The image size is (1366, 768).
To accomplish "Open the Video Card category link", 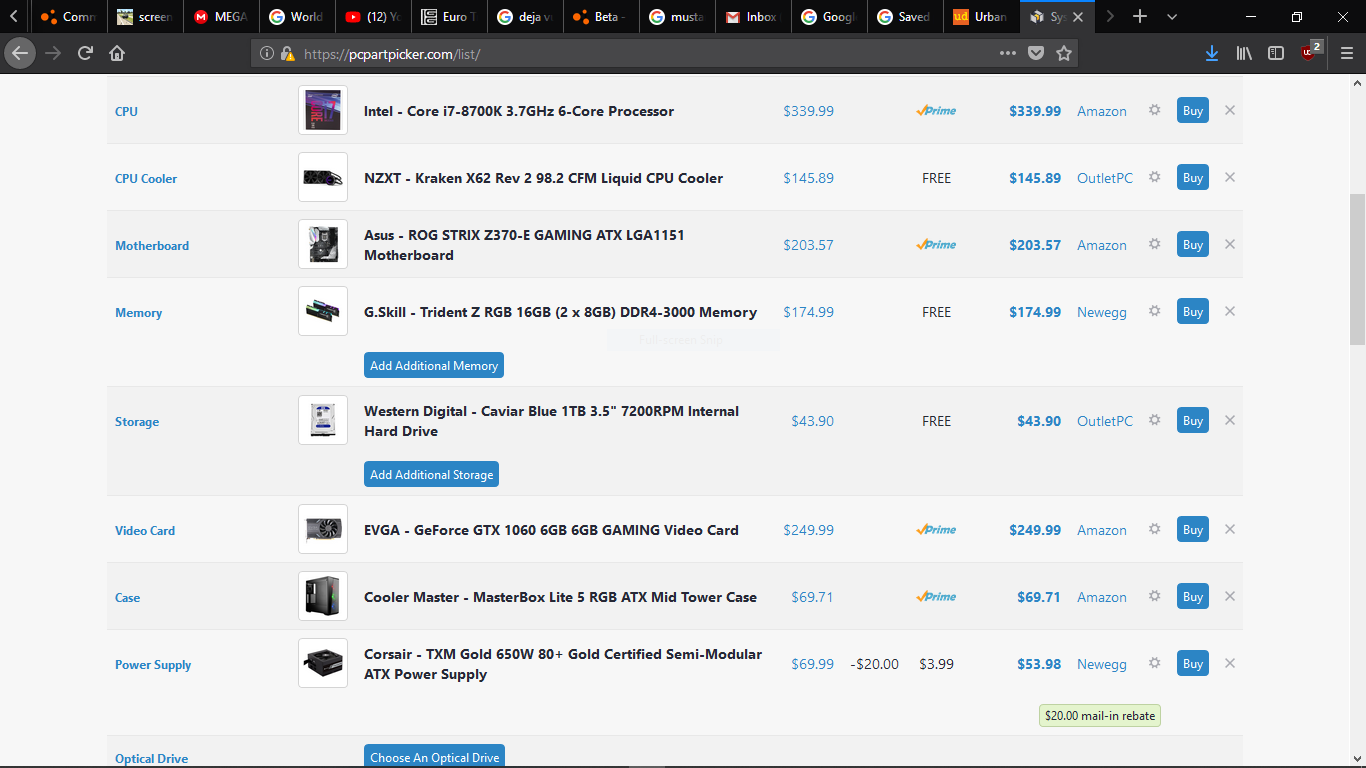I will point(145,530).
